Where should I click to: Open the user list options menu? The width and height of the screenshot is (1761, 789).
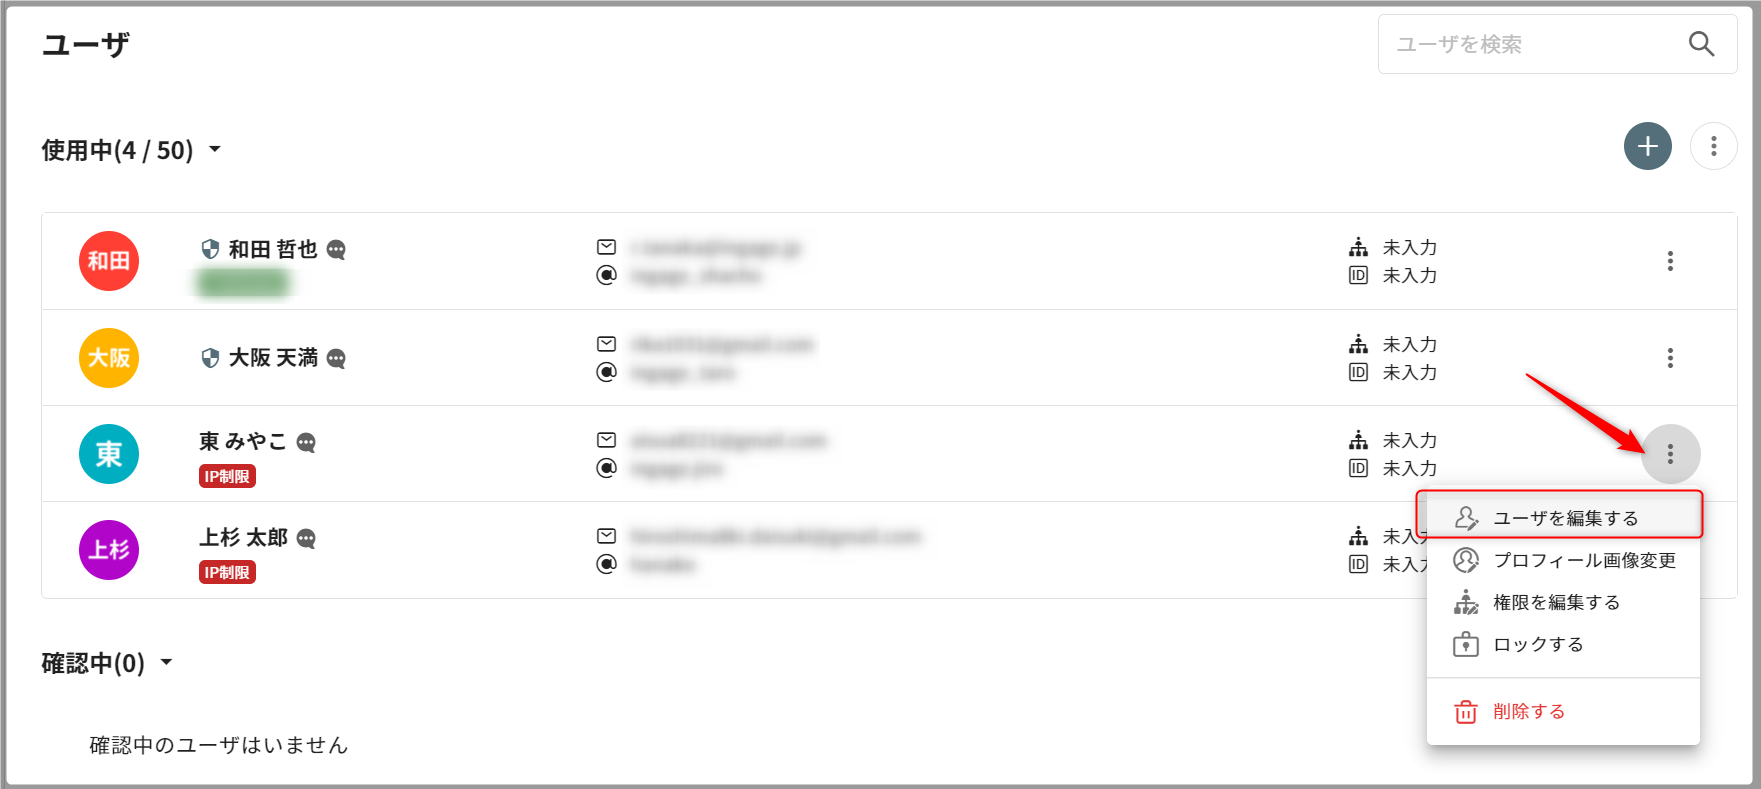pyautogui.click(x=1713, y=147)
